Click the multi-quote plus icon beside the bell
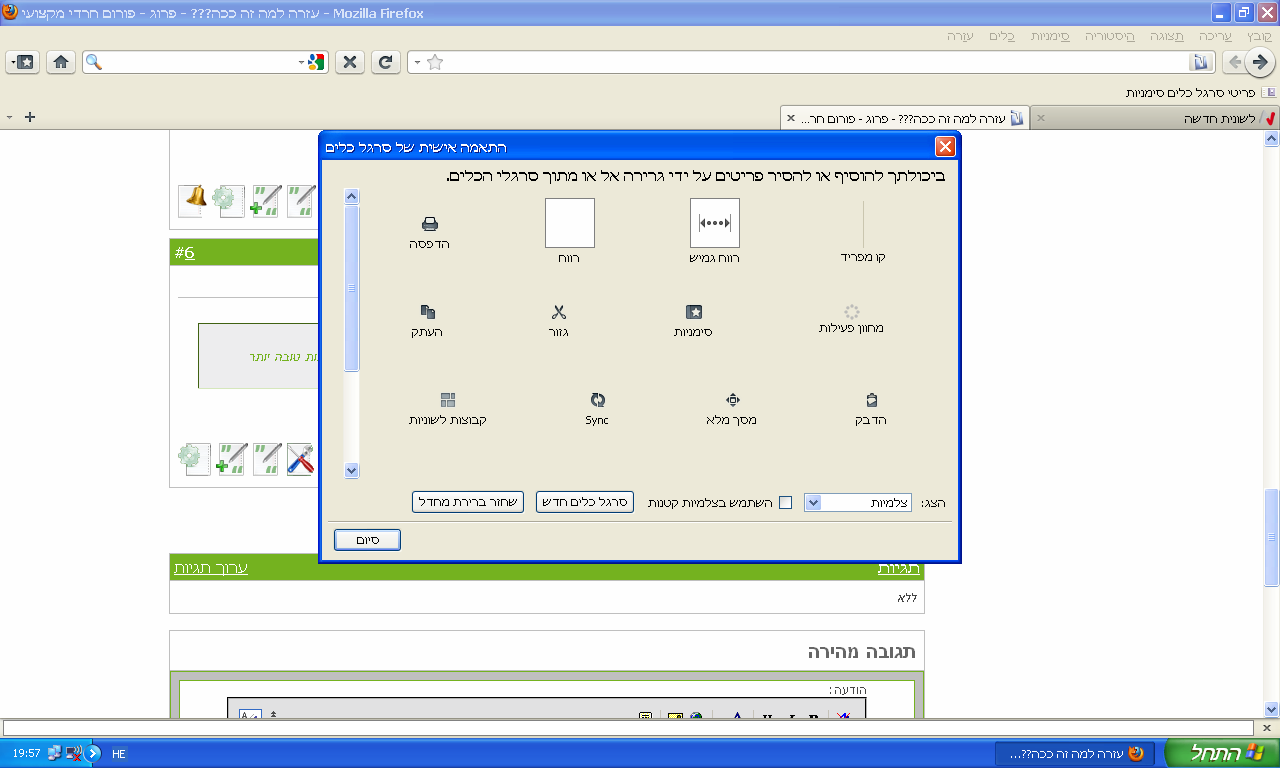This screenshot has height=768, width=1280. coord(265,200)
